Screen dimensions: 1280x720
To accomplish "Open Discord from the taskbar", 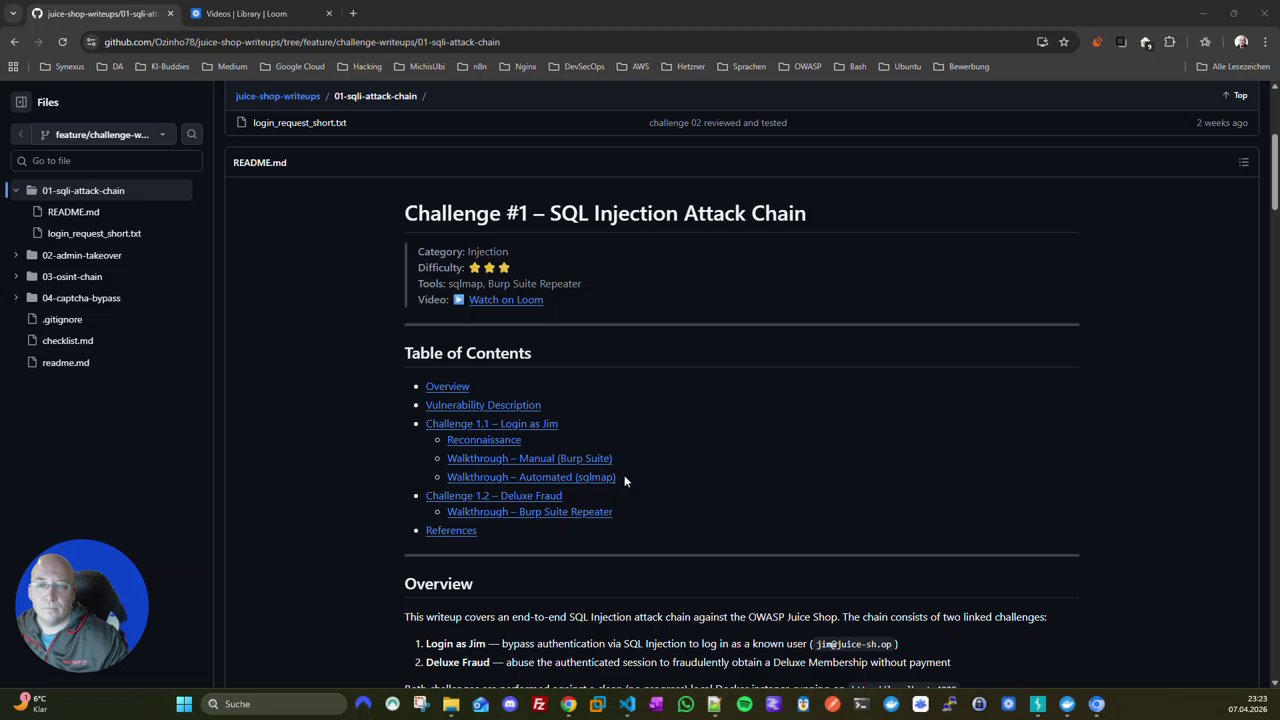I will click(510, 704).
